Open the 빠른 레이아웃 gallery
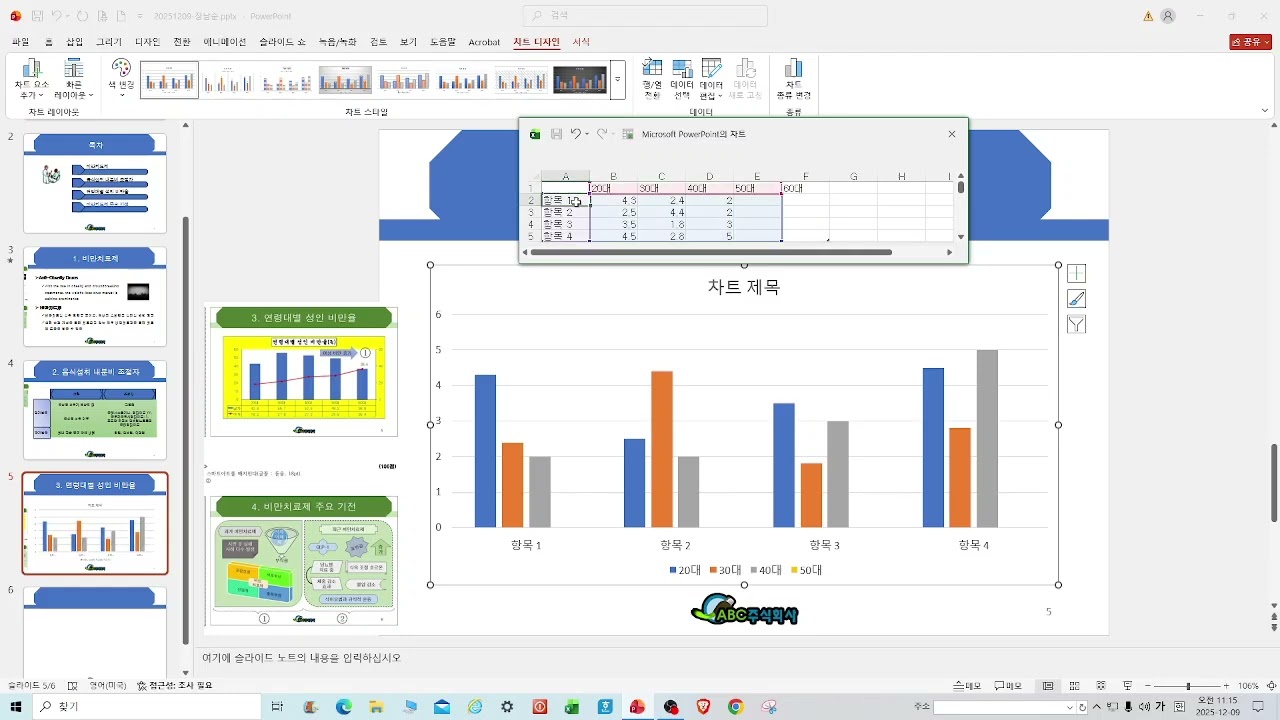The width and height of the screenshot is (1280, 720). 74,79
